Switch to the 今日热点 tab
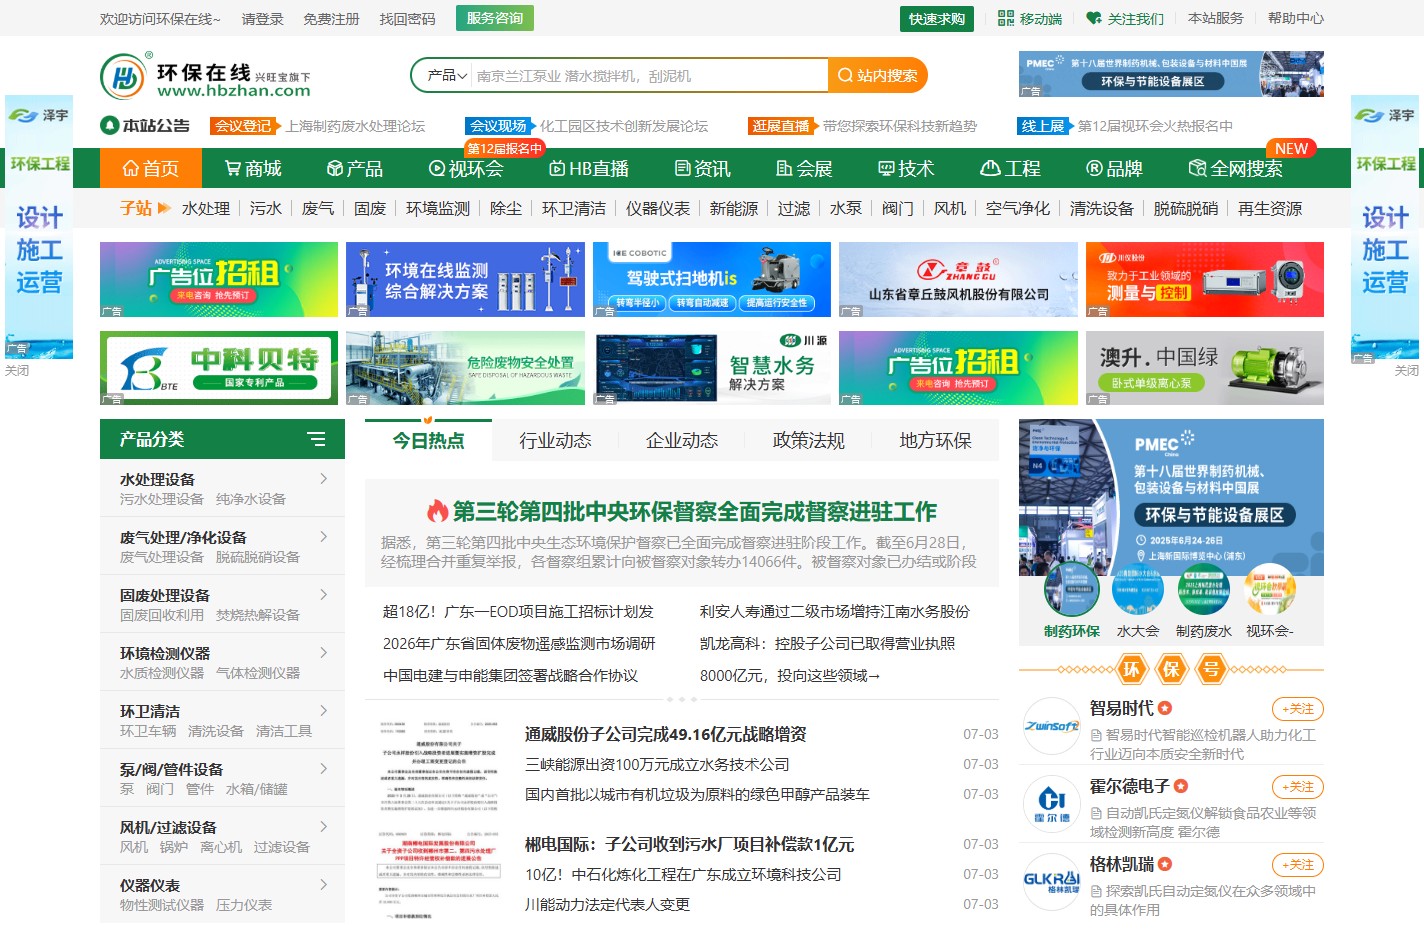Screen dimensions: 1424x933 click(428, 440)
